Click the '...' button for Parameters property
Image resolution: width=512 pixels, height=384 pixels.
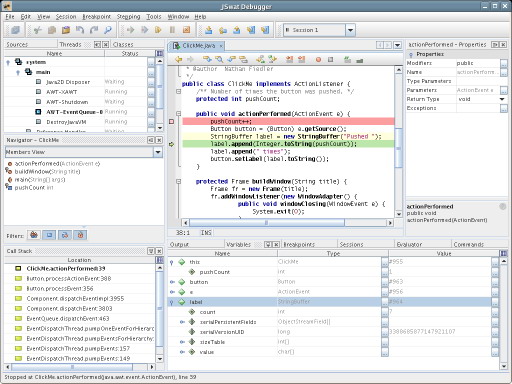click(x=504, y=90)
